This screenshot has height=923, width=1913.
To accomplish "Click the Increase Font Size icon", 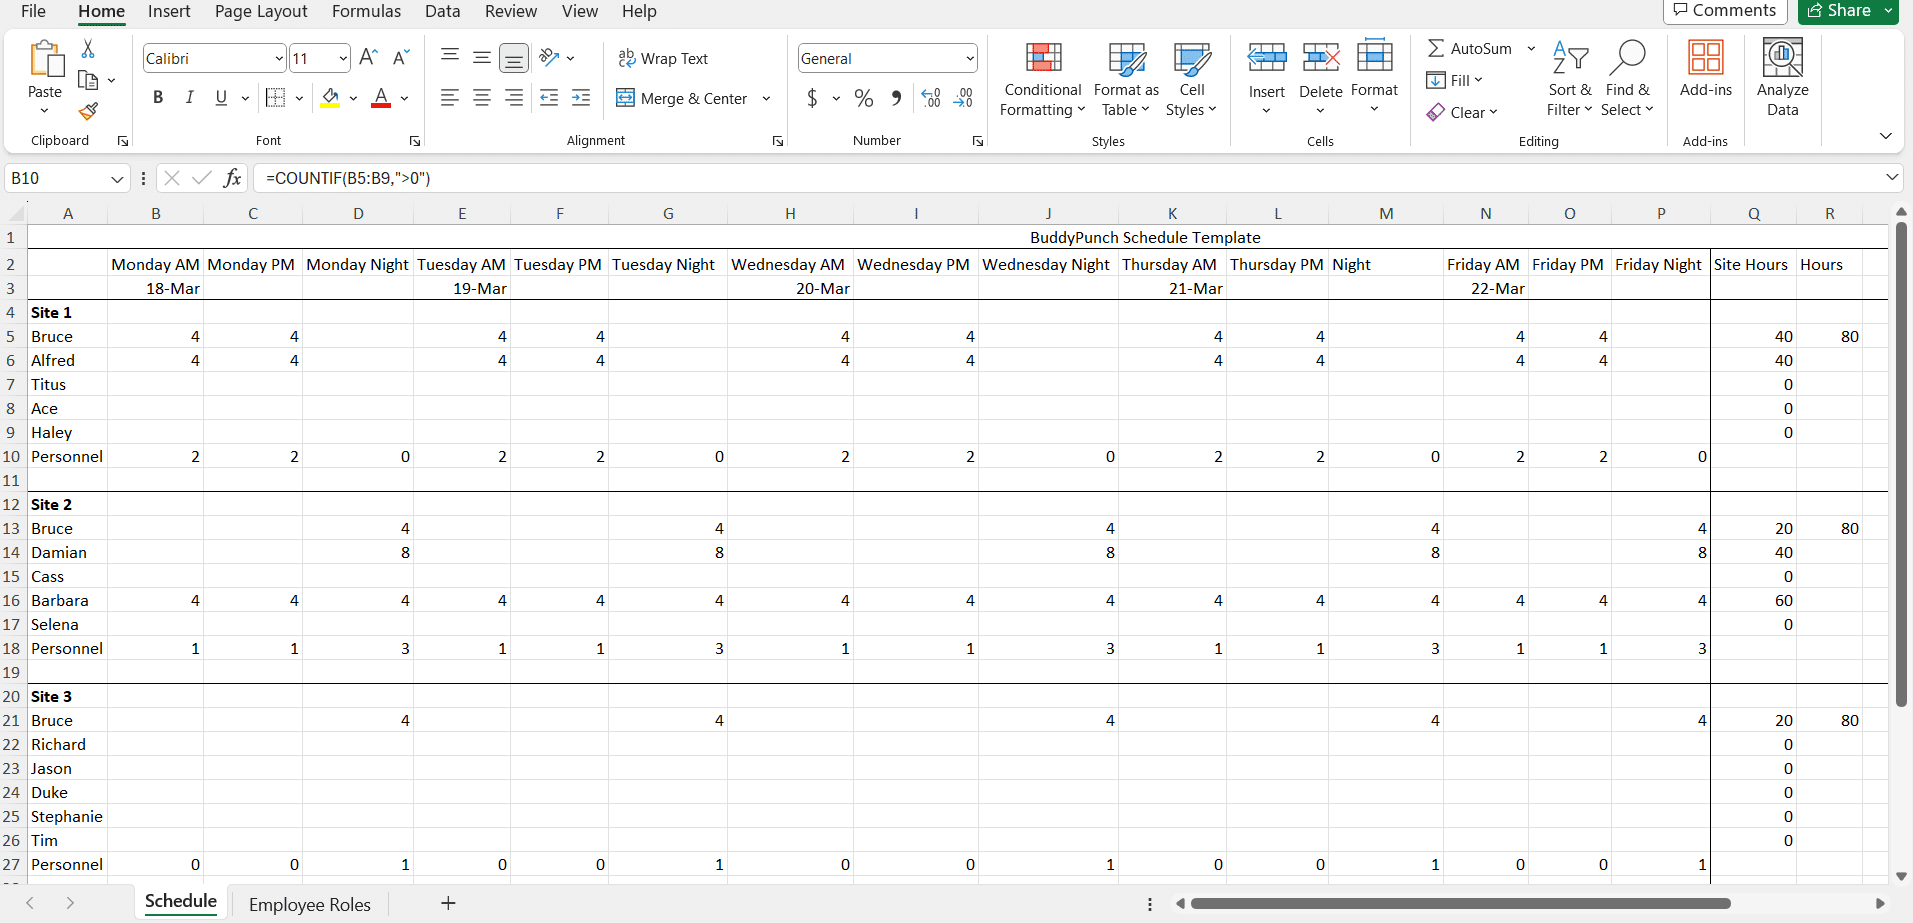I will click(x=366, y=57).
